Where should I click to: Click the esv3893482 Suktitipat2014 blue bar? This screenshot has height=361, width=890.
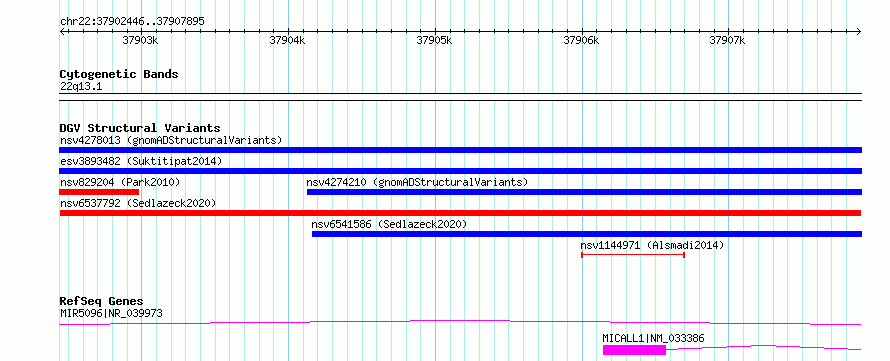460,171
